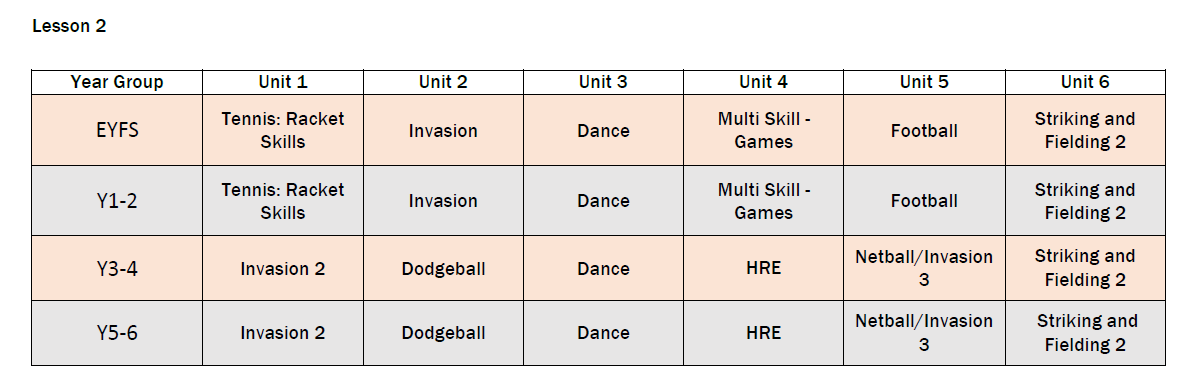Select the Y1-2 Football cell
This screenshot has width=1189, height=381.
pos(924,200)
